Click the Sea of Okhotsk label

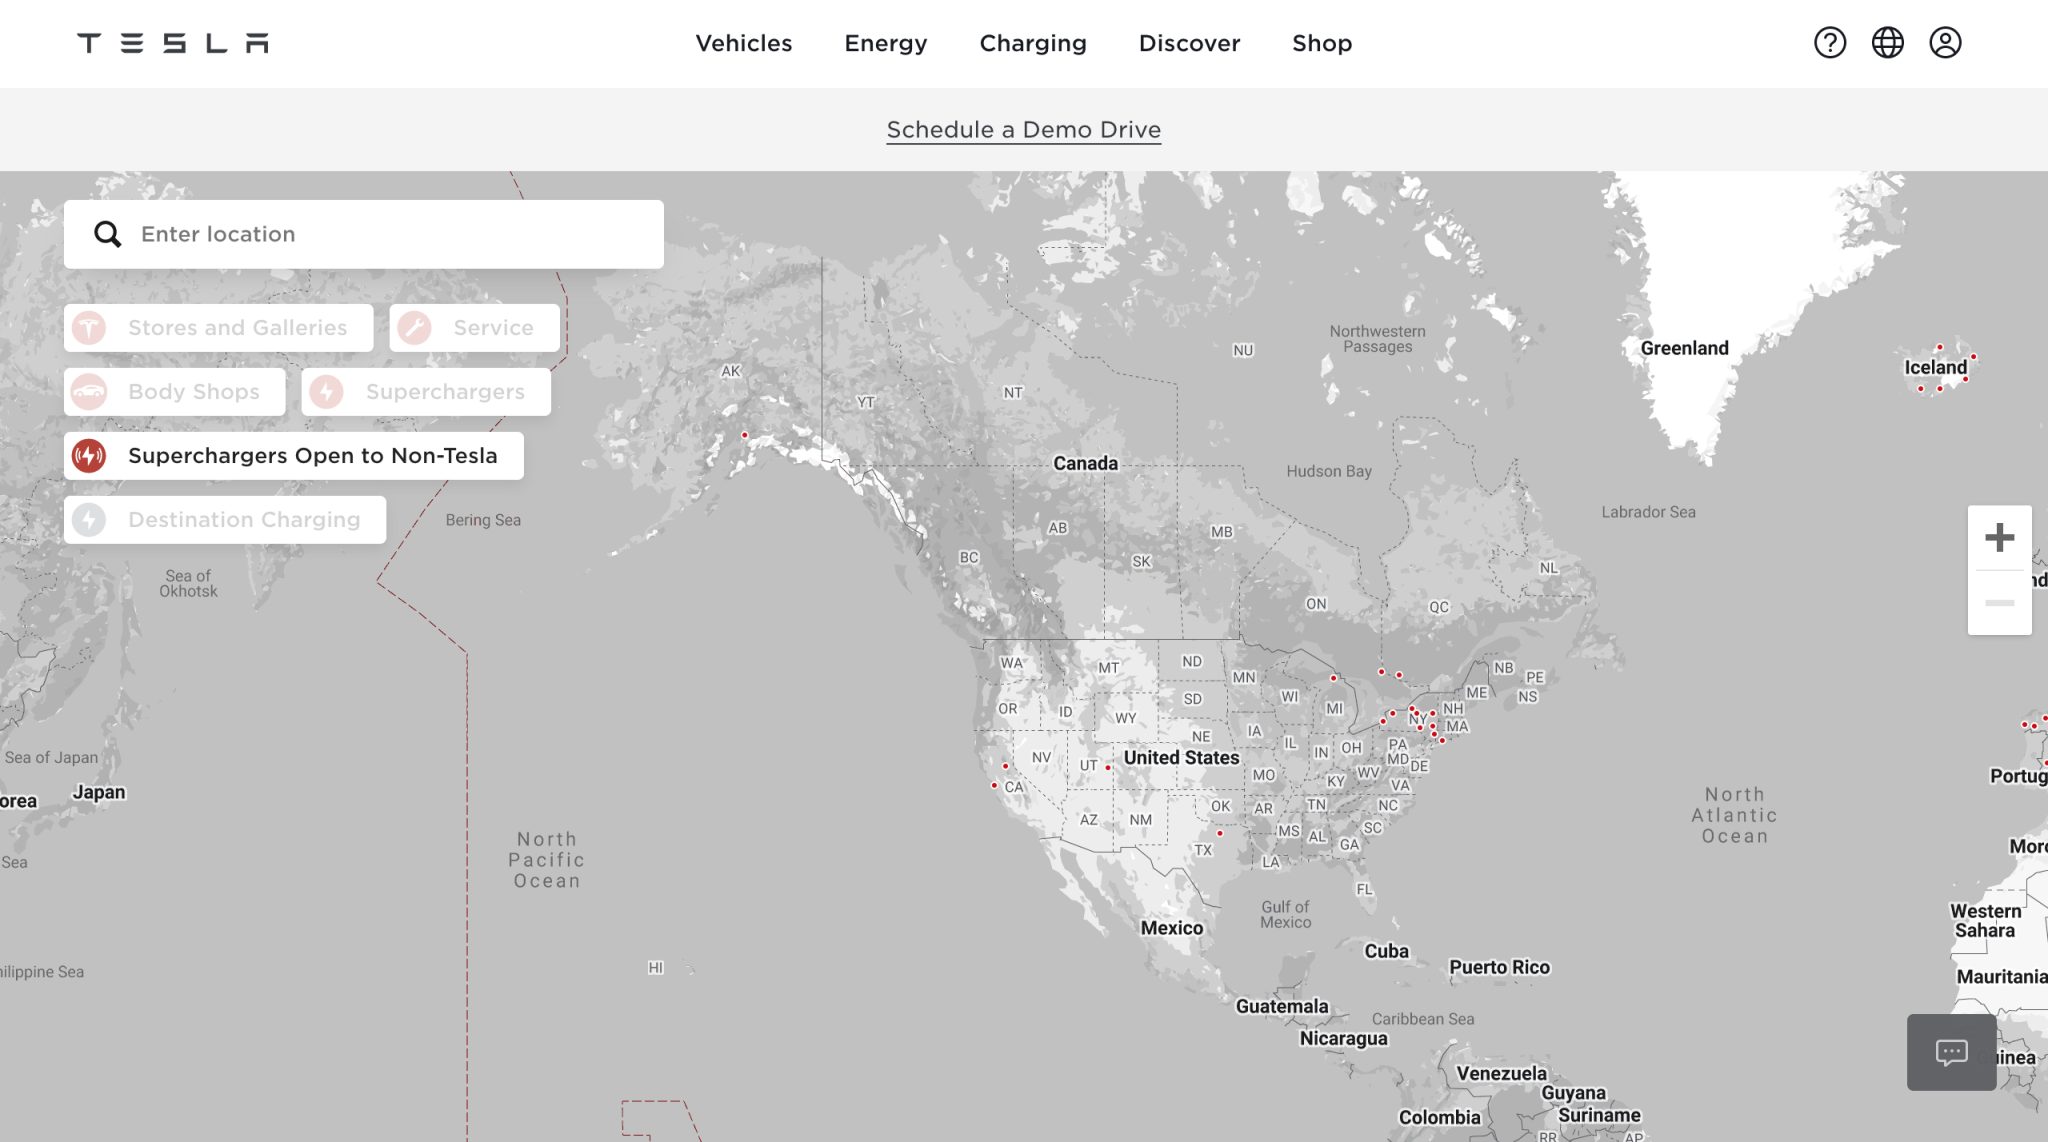tap(188, 583)
